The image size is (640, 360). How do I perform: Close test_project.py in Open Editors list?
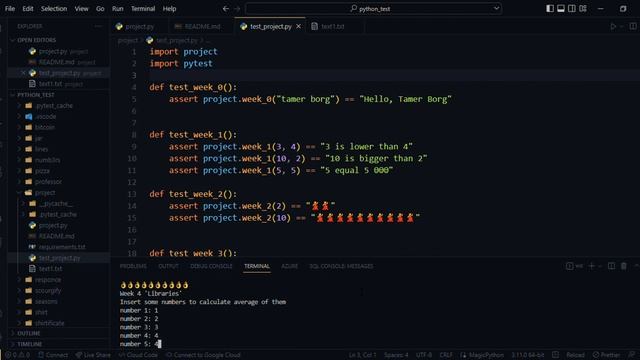[23, 73]
